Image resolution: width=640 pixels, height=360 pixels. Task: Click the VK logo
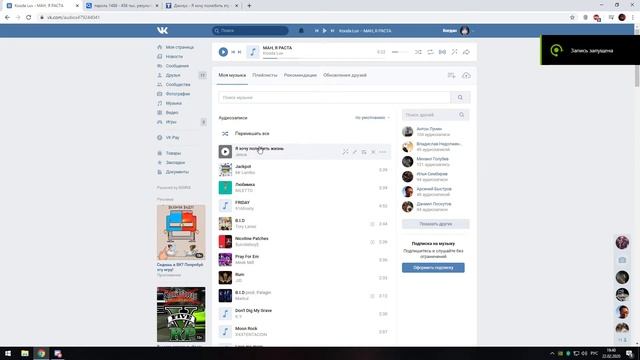(162, 31)
